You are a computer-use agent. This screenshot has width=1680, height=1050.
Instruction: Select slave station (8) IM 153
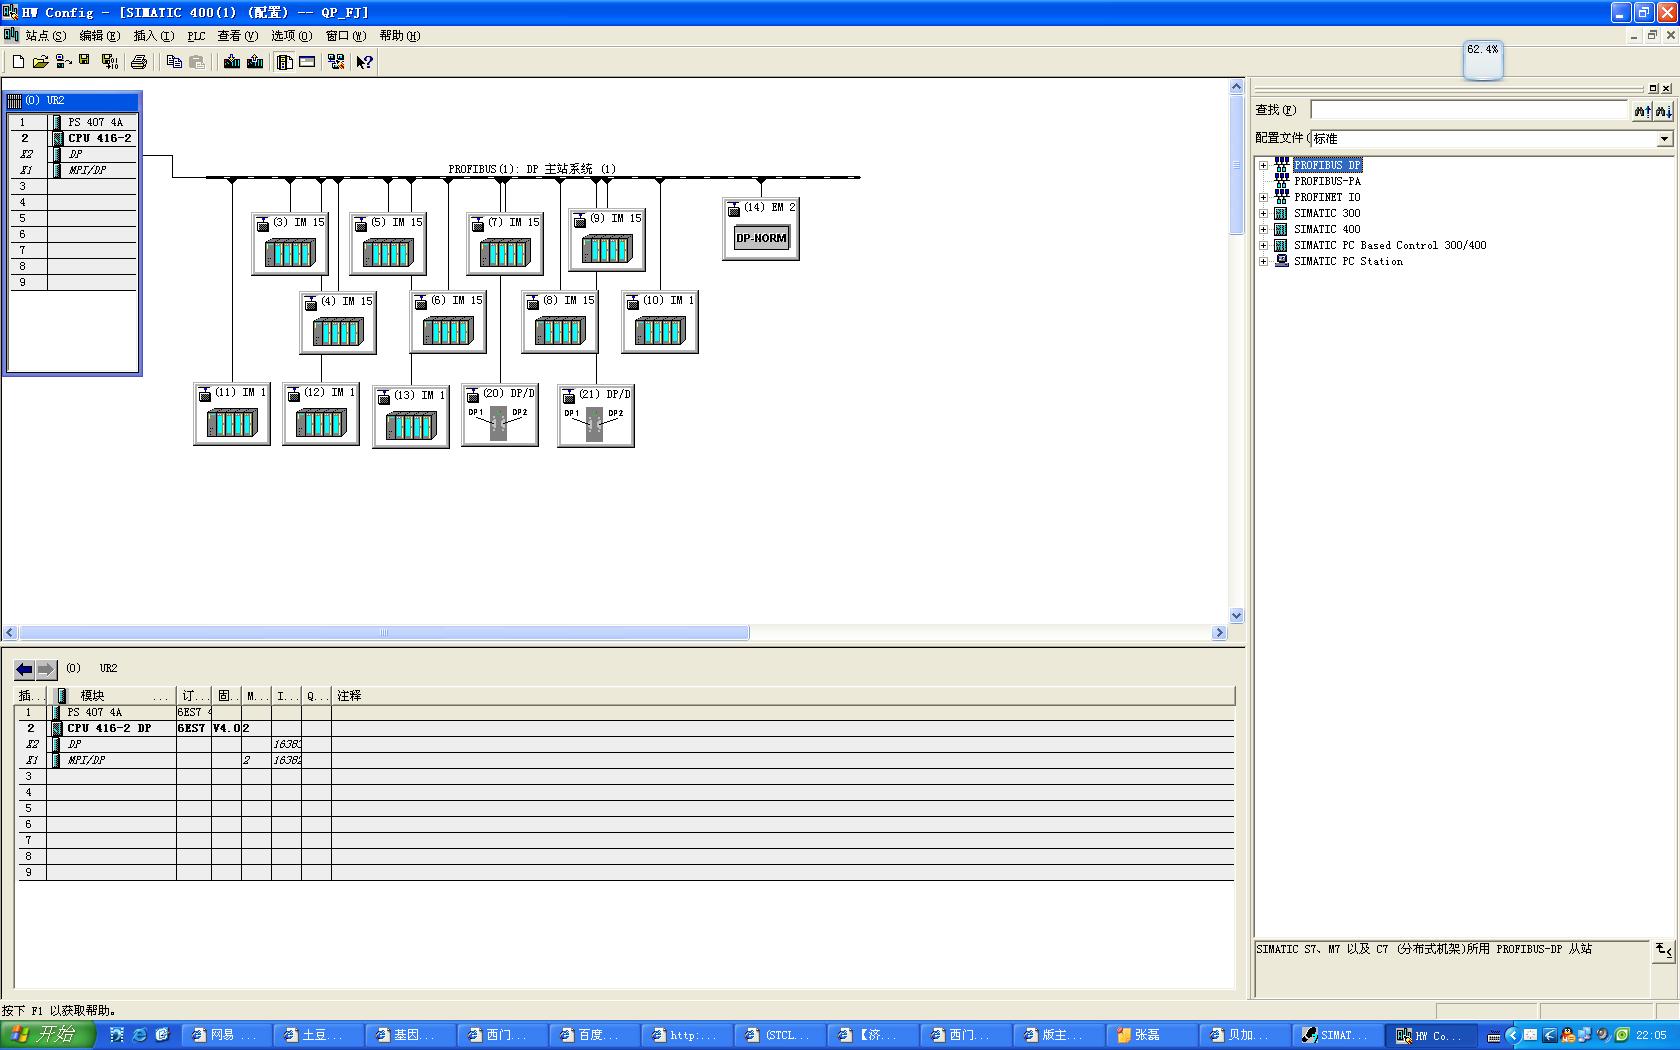coord(560,321)
